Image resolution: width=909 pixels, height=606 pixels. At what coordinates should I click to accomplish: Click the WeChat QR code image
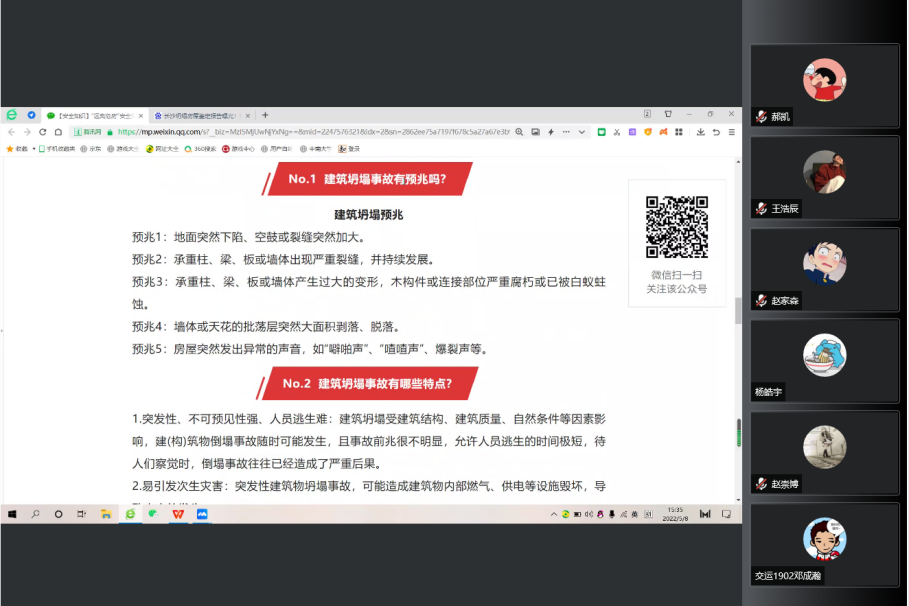coord(676,227)
